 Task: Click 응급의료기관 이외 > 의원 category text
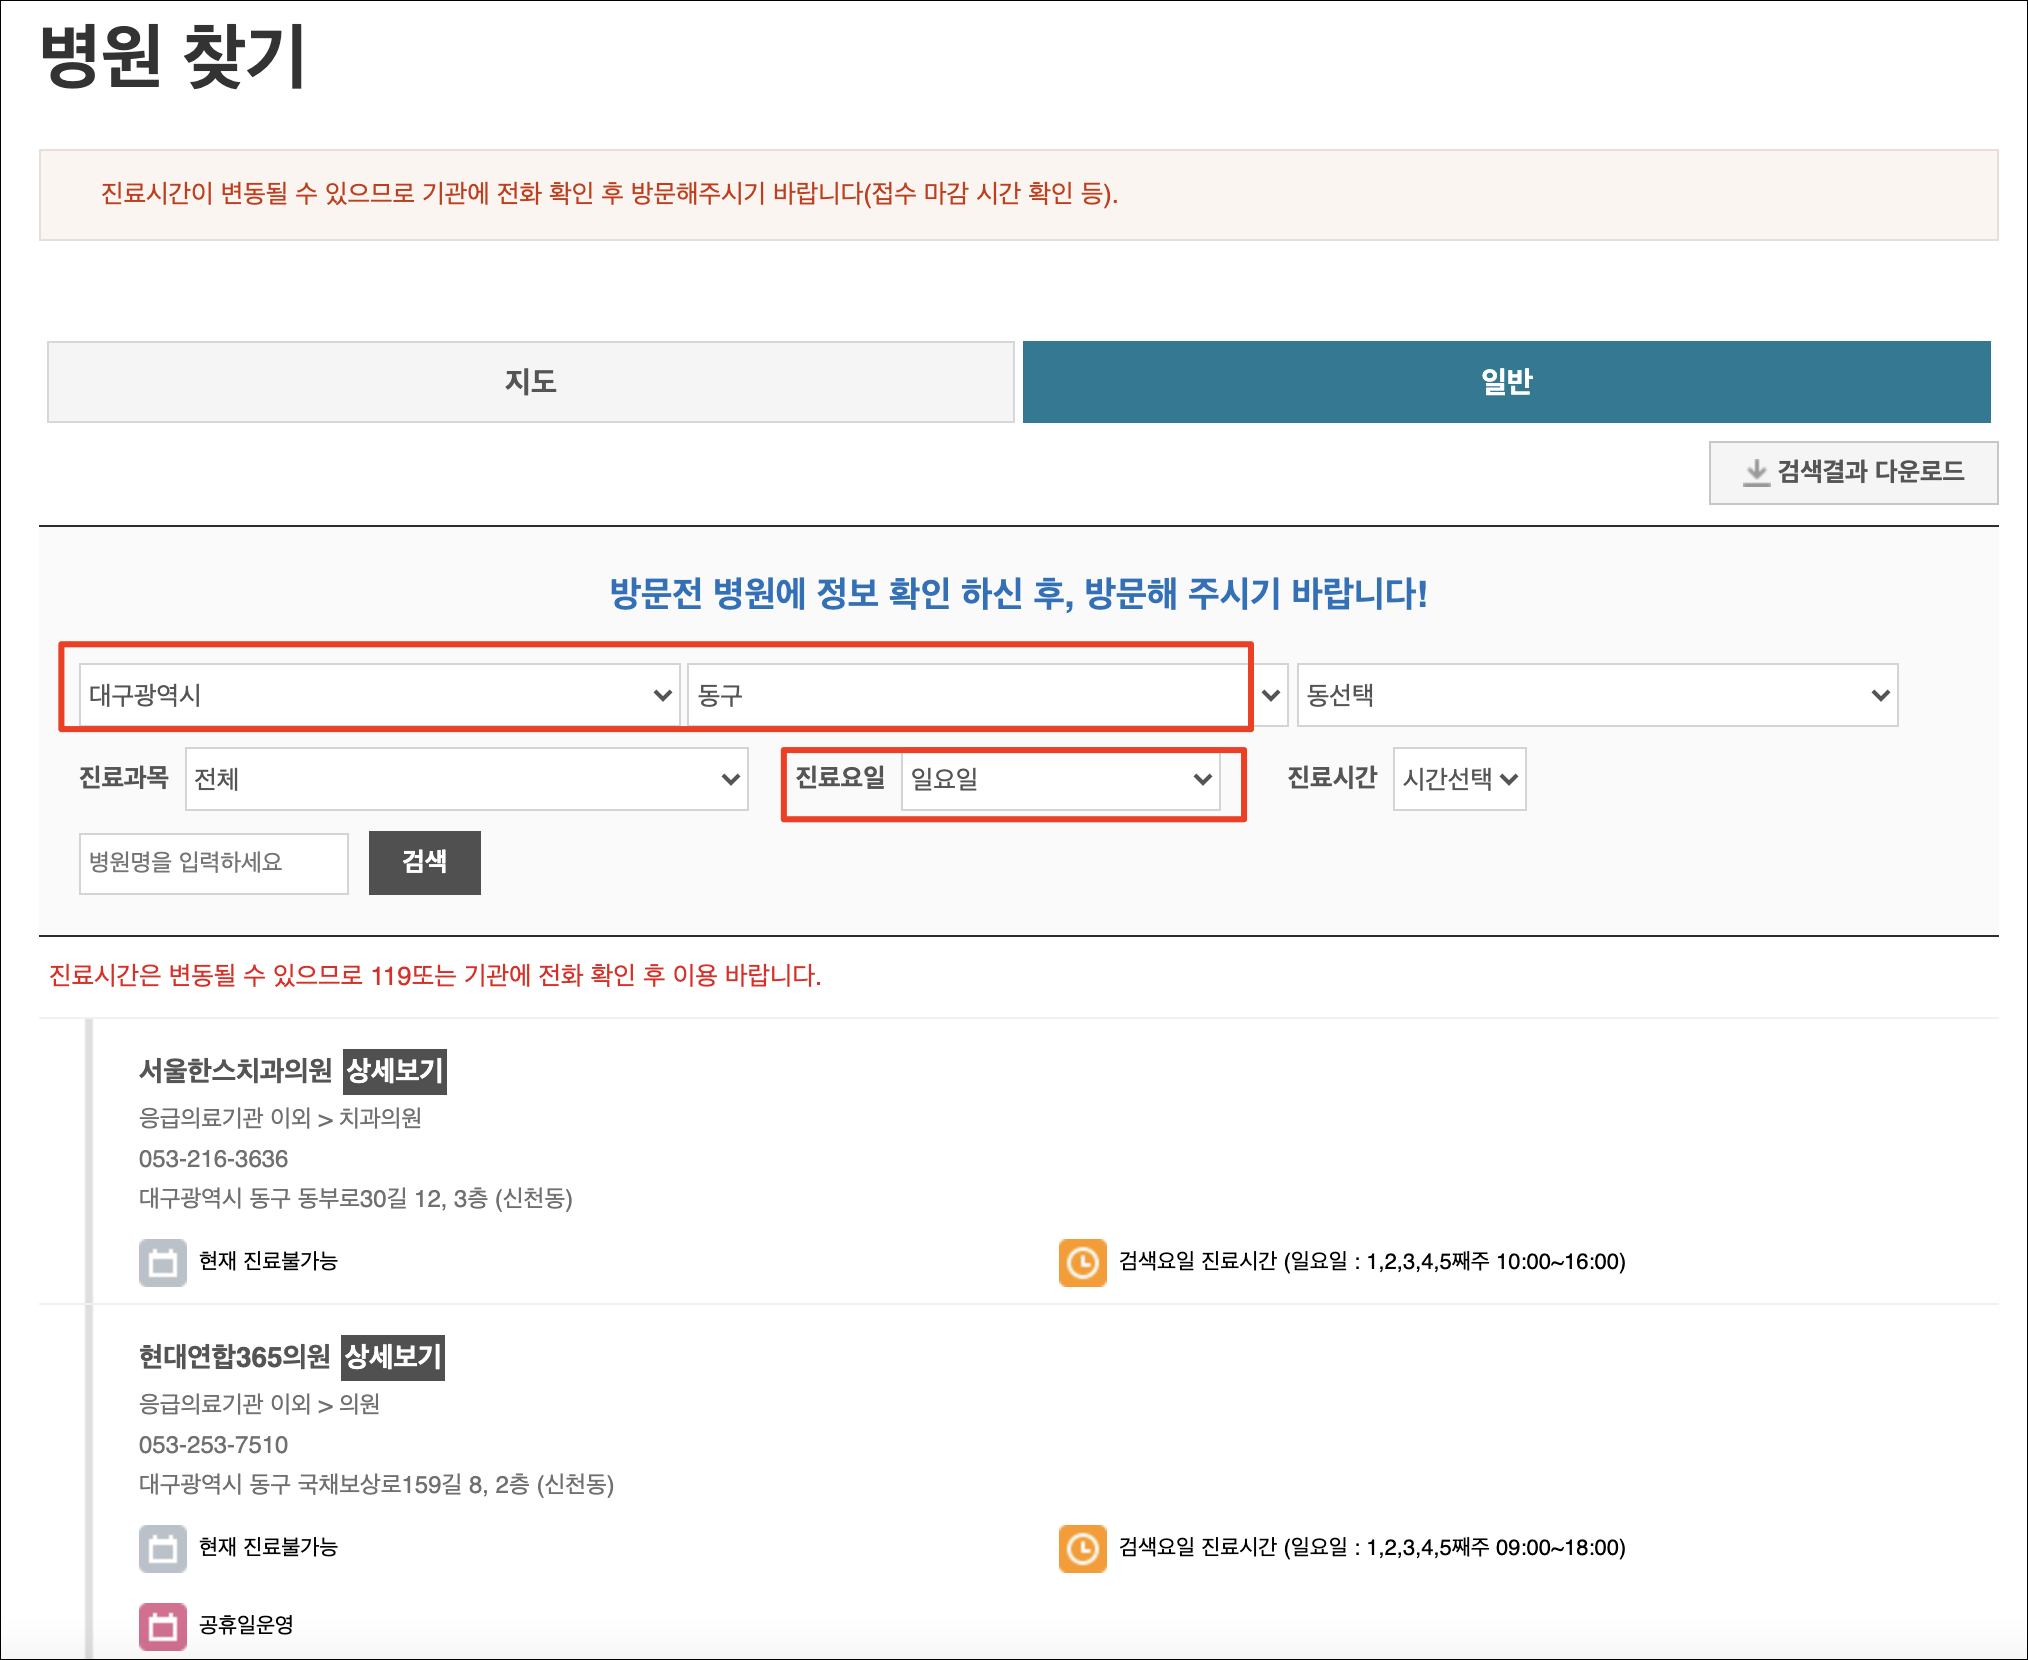(x=259, y=1404)
